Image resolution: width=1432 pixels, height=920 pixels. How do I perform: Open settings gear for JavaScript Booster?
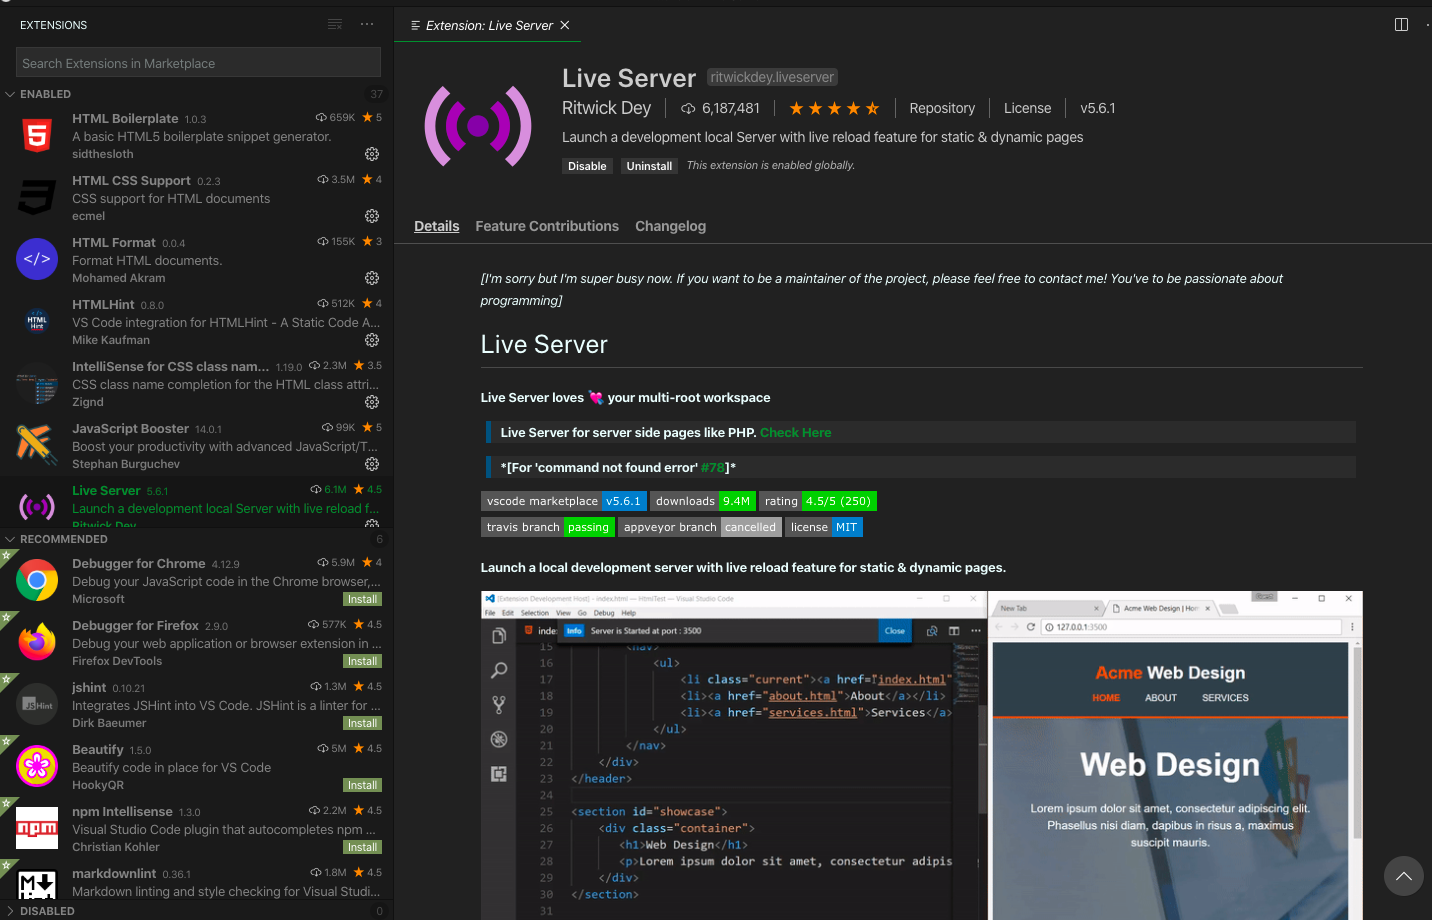point(372,464)
